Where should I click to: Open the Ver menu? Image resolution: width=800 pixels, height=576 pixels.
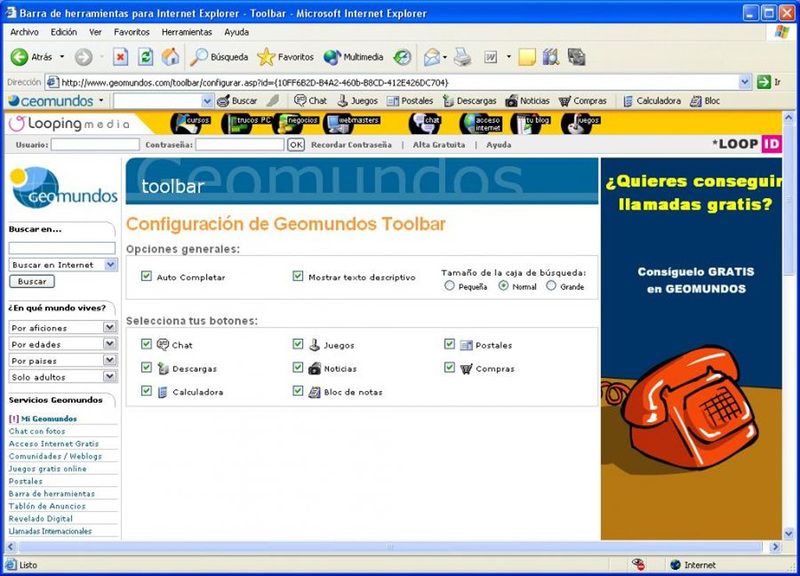coord(95,32)
